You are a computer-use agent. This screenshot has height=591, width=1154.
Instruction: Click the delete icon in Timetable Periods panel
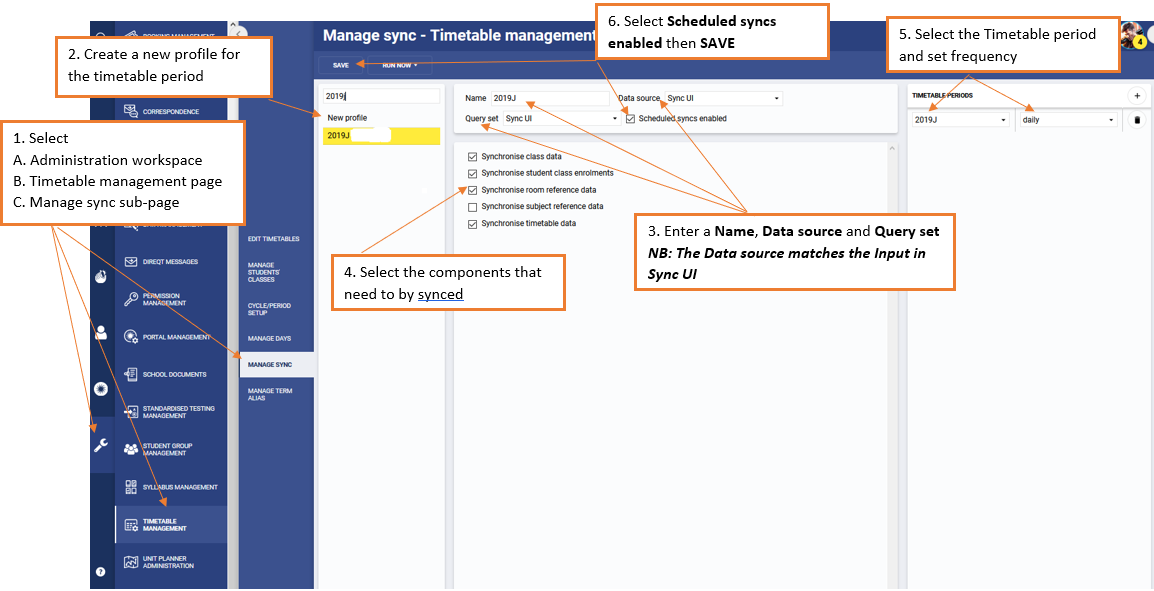(1138, 118)
